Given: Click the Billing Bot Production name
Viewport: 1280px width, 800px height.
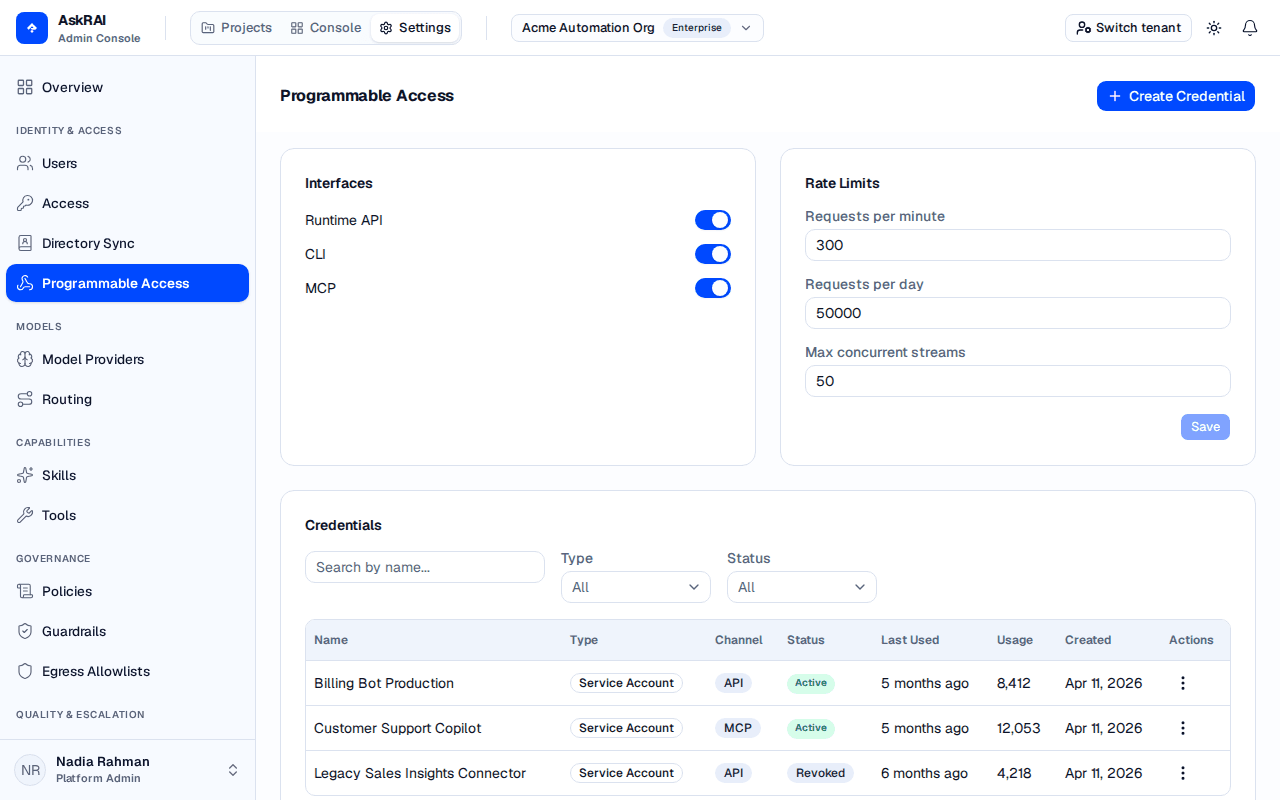Looking at the screenshot, I should (384, 683).
